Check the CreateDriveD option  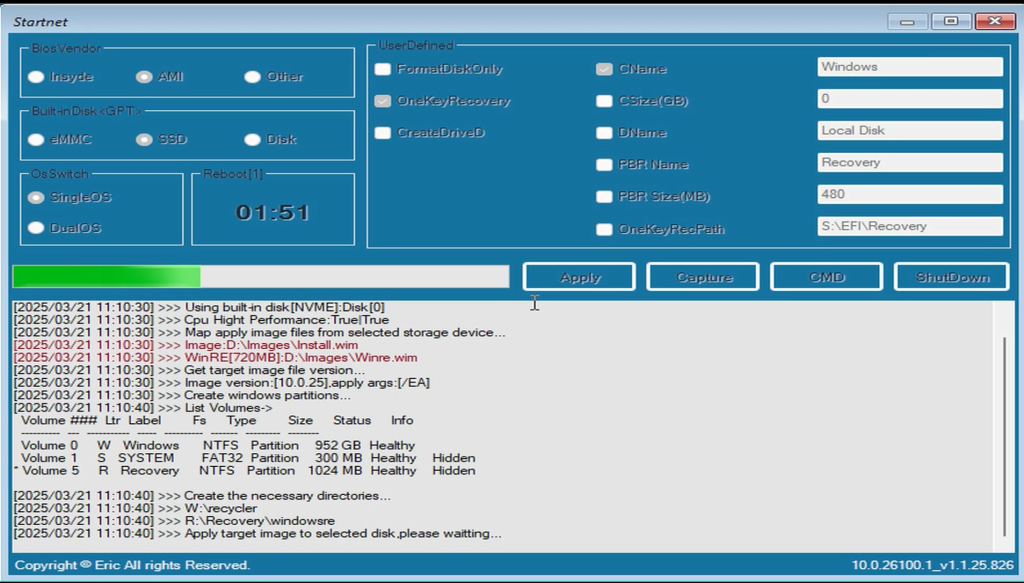point(383,133)
